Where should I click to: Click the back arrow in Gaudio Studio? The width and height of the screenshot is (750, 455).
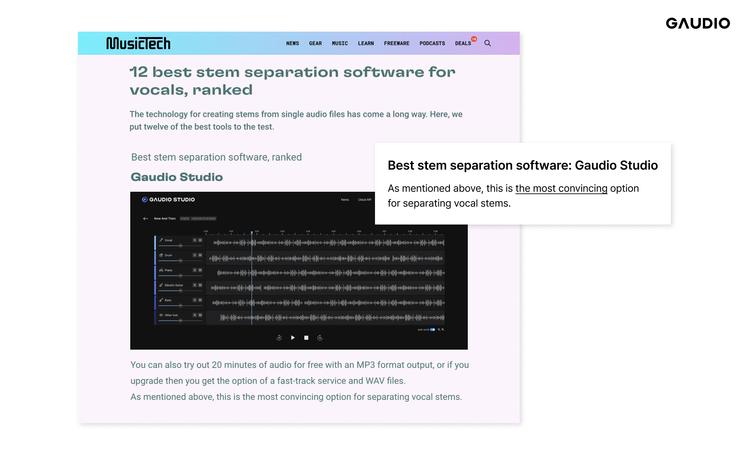(147, 217)
